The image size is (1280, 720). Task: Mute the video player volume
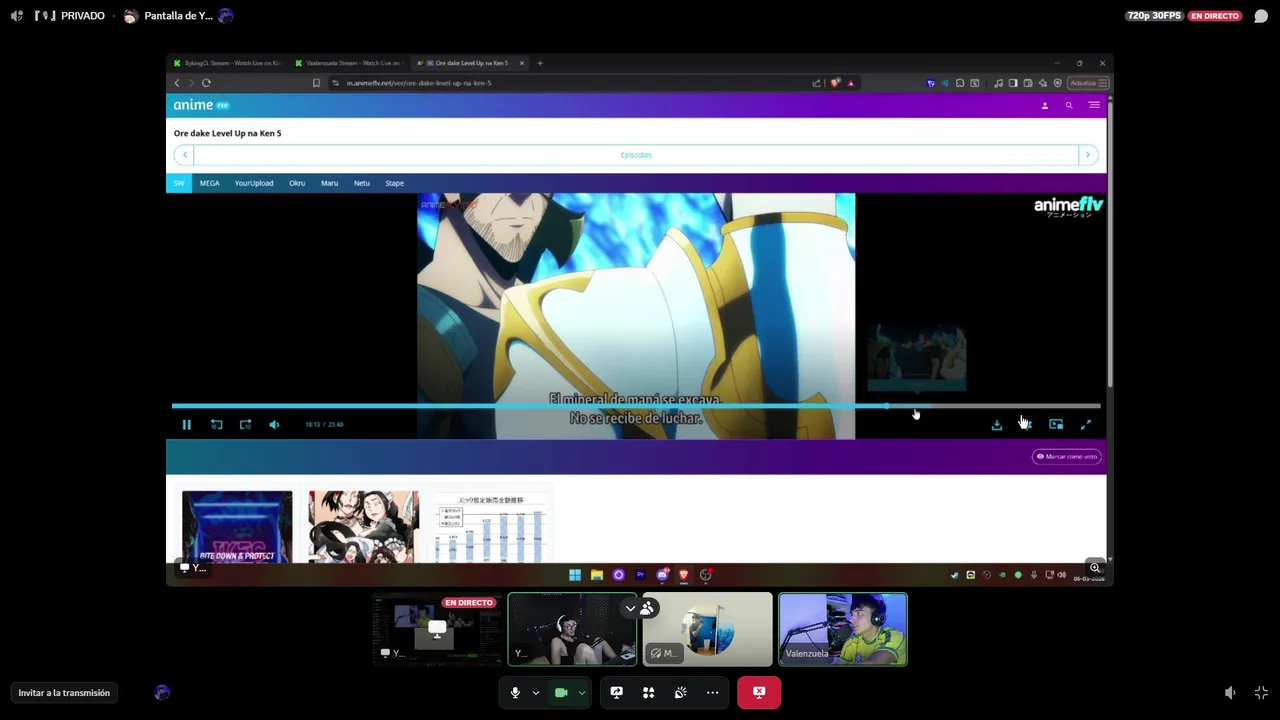pyautogui.click(x=274, y=424)
